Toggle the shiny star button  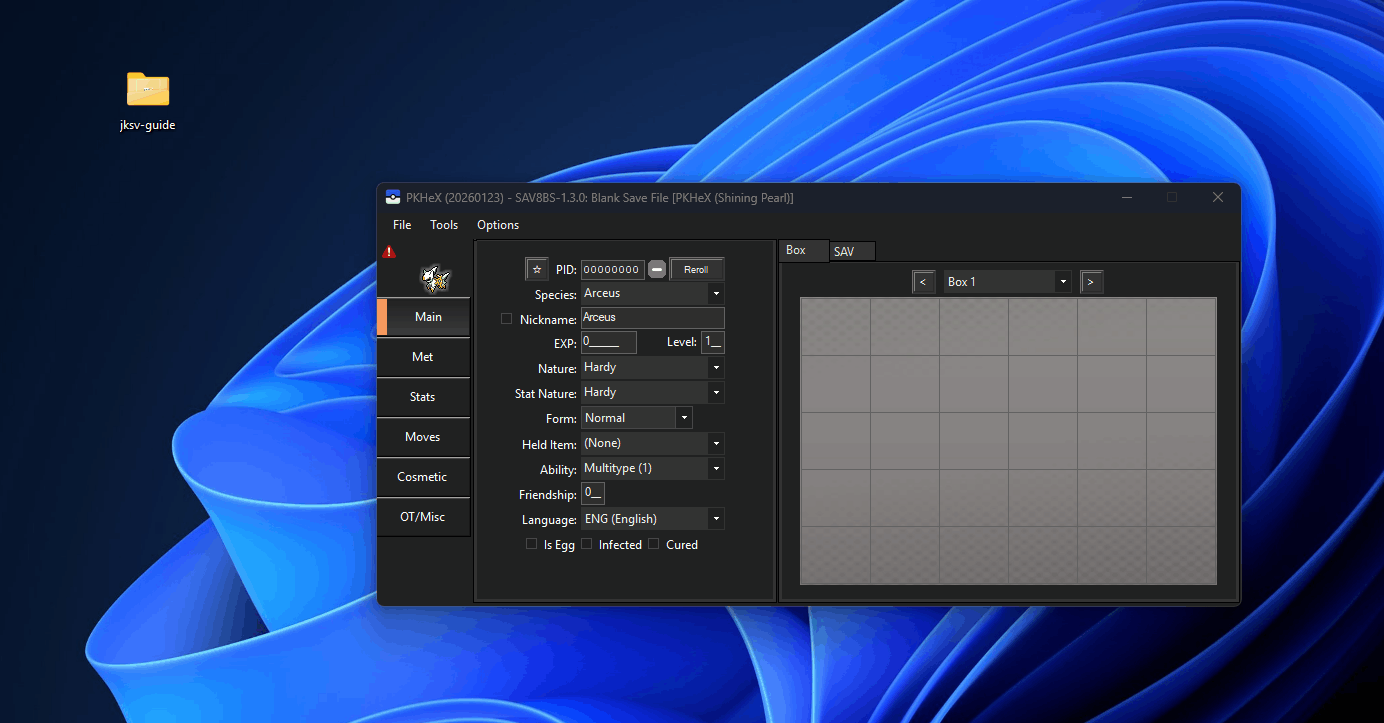coord(537,269)
